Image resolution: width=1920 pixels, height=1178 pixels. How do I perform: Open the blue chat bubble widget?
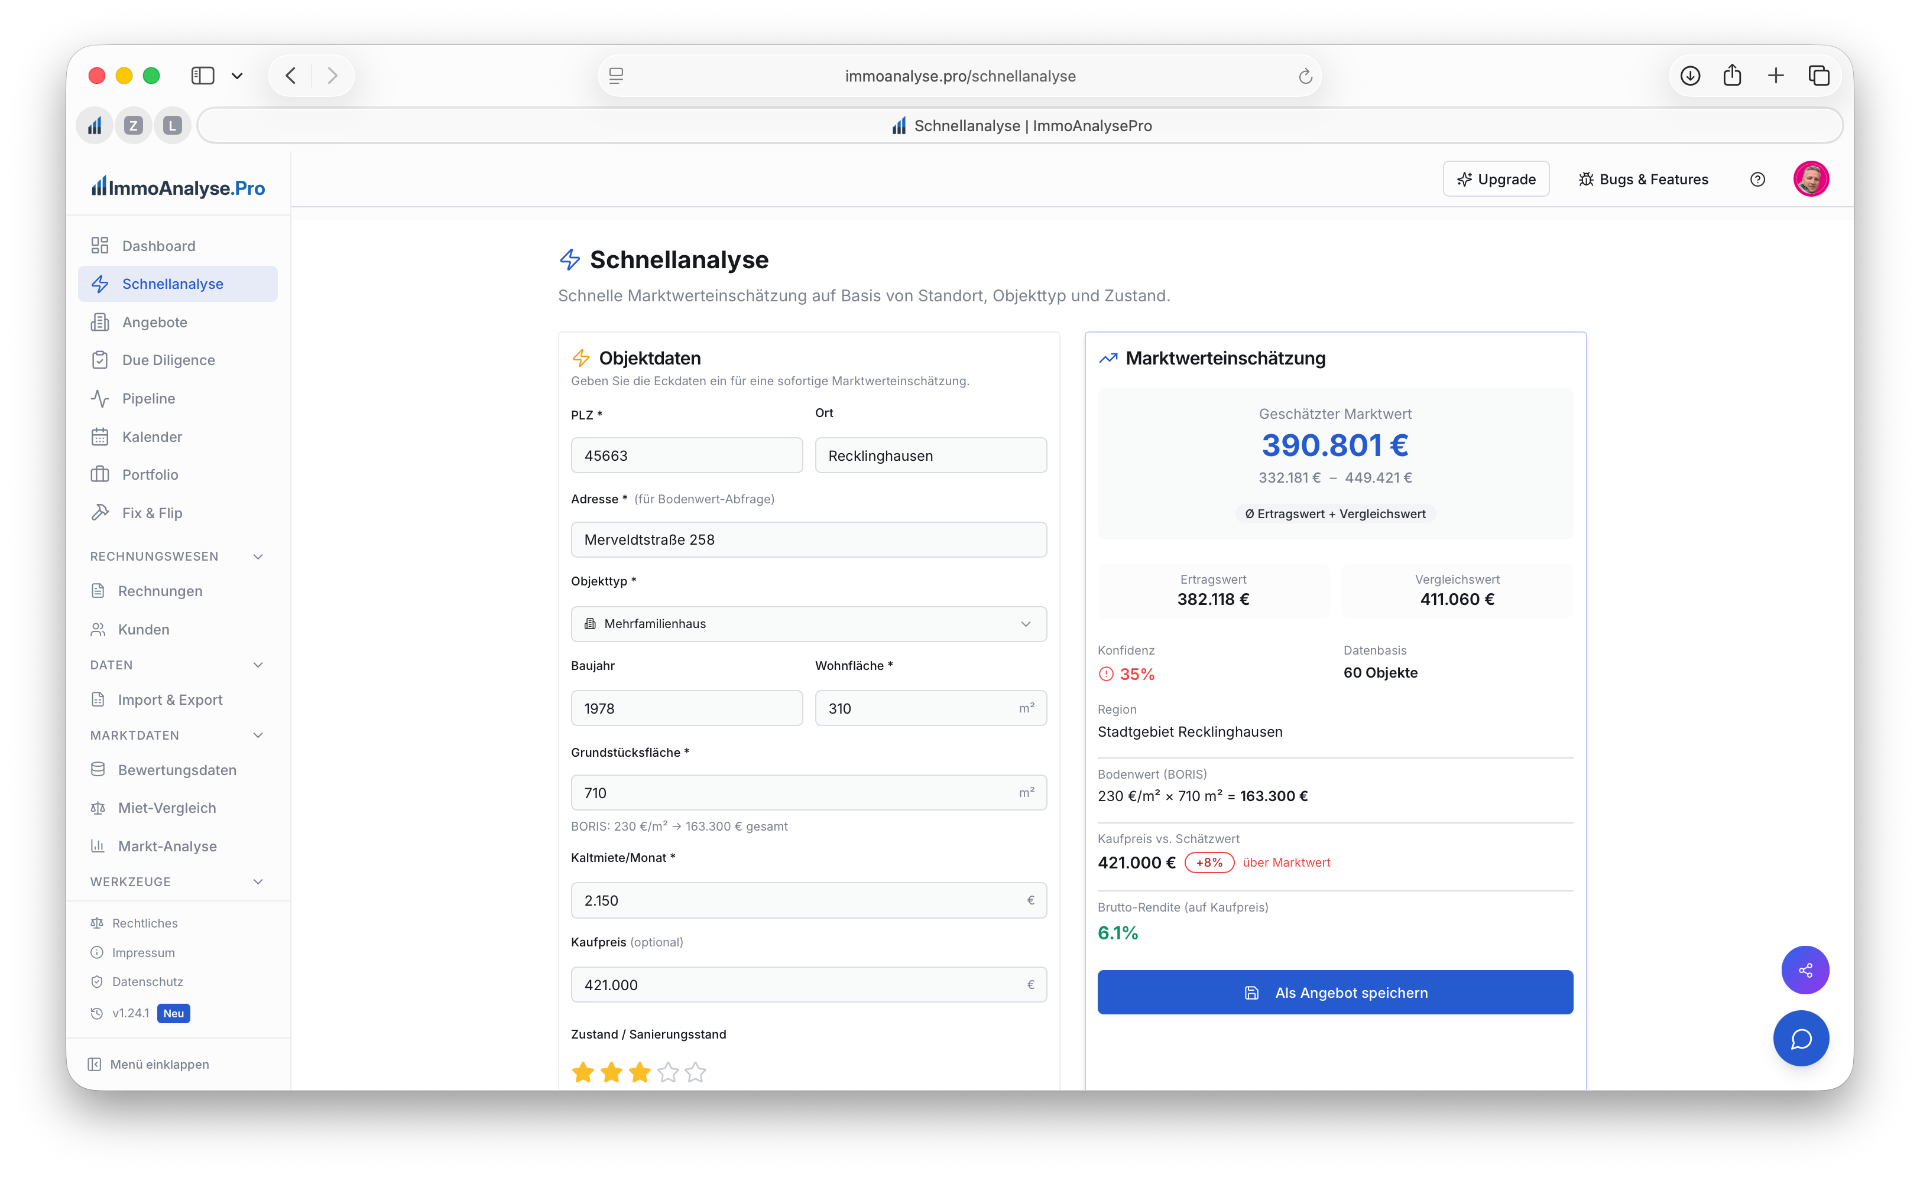1801,1039
